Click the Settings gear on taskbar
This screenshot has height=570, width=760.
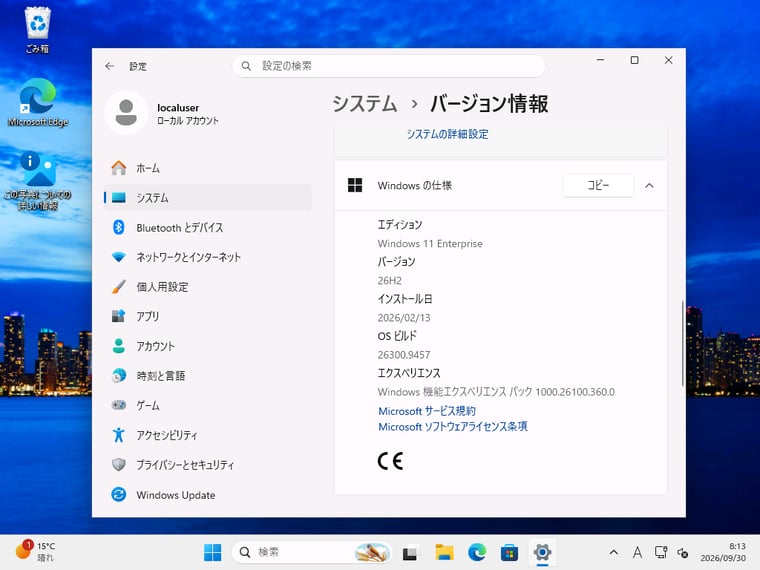click(x=542, y=552)
